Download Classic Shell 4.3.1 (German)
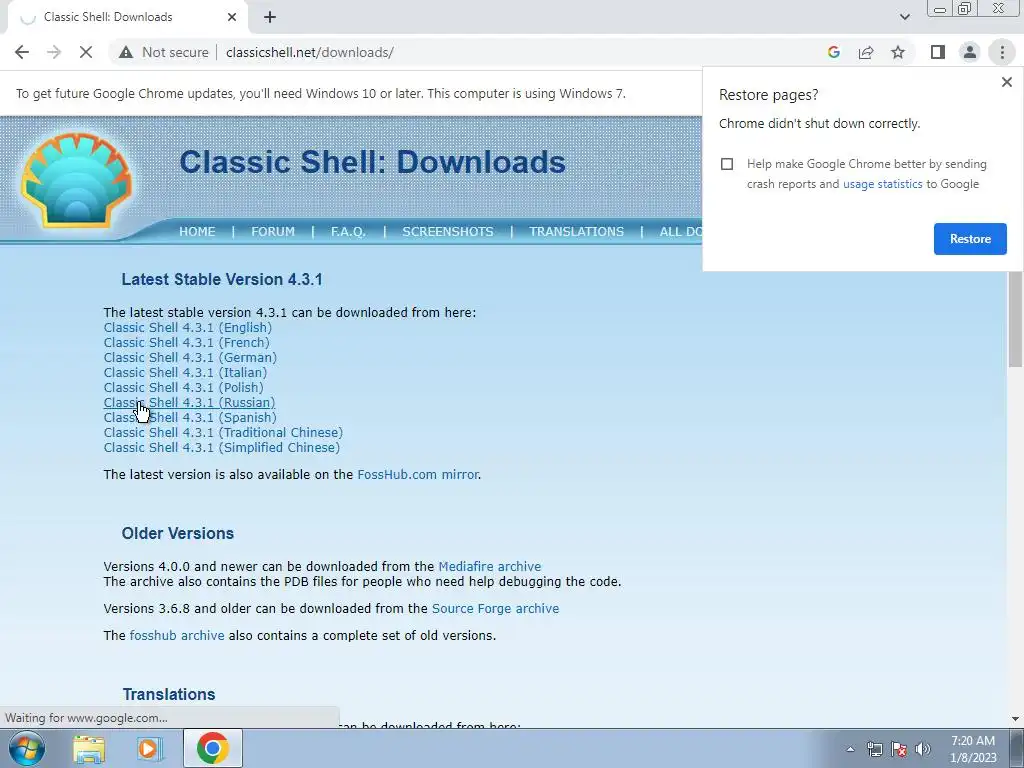The width and height of the screenshot is (1024, 768). click(x=190, y=358)
